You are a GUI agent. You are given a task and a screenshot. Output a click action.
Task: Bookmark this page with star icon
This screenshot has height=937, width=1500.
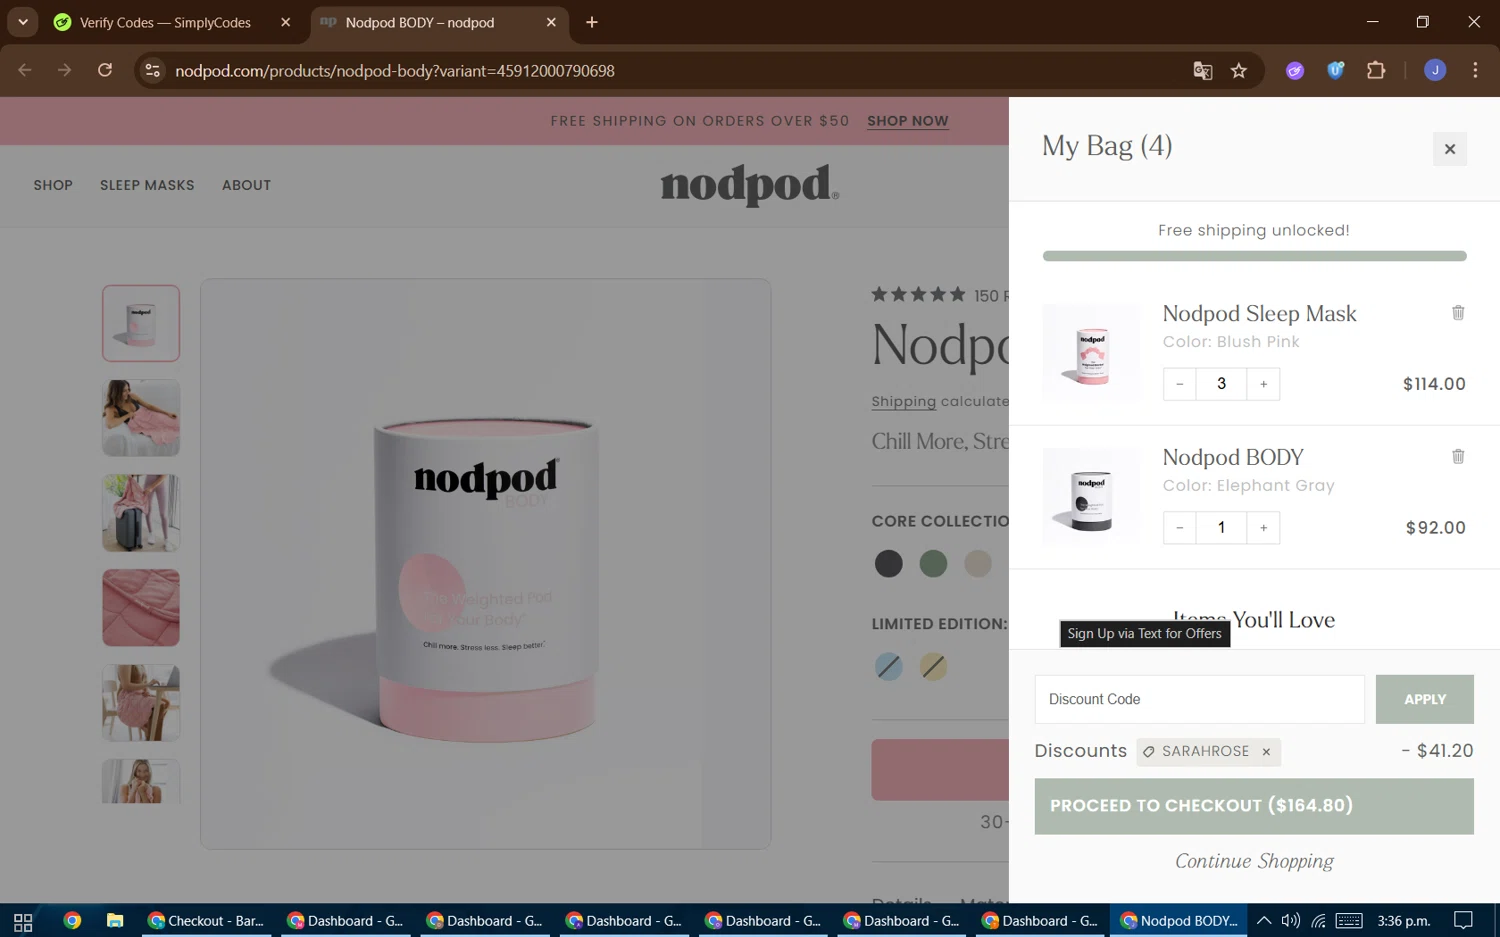pos(1239,70)
